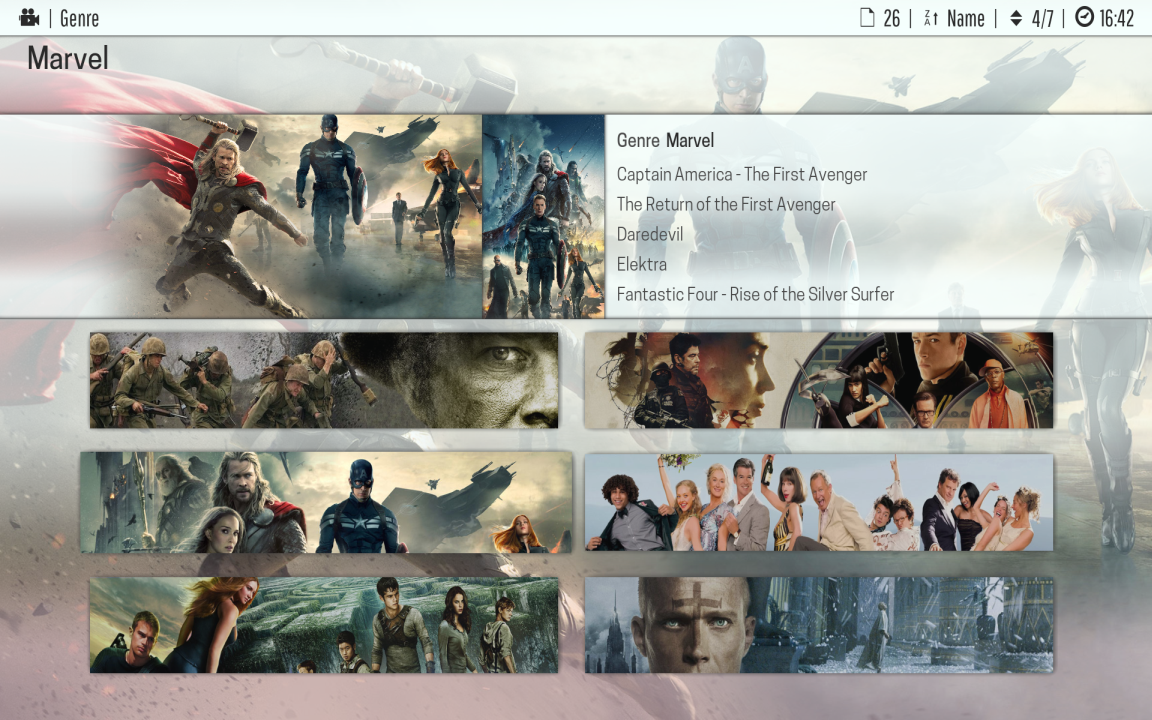This screenshot has height=720, width=1152.
Task: Select Captain America - The First Avenger
Action: click(741, 174)
